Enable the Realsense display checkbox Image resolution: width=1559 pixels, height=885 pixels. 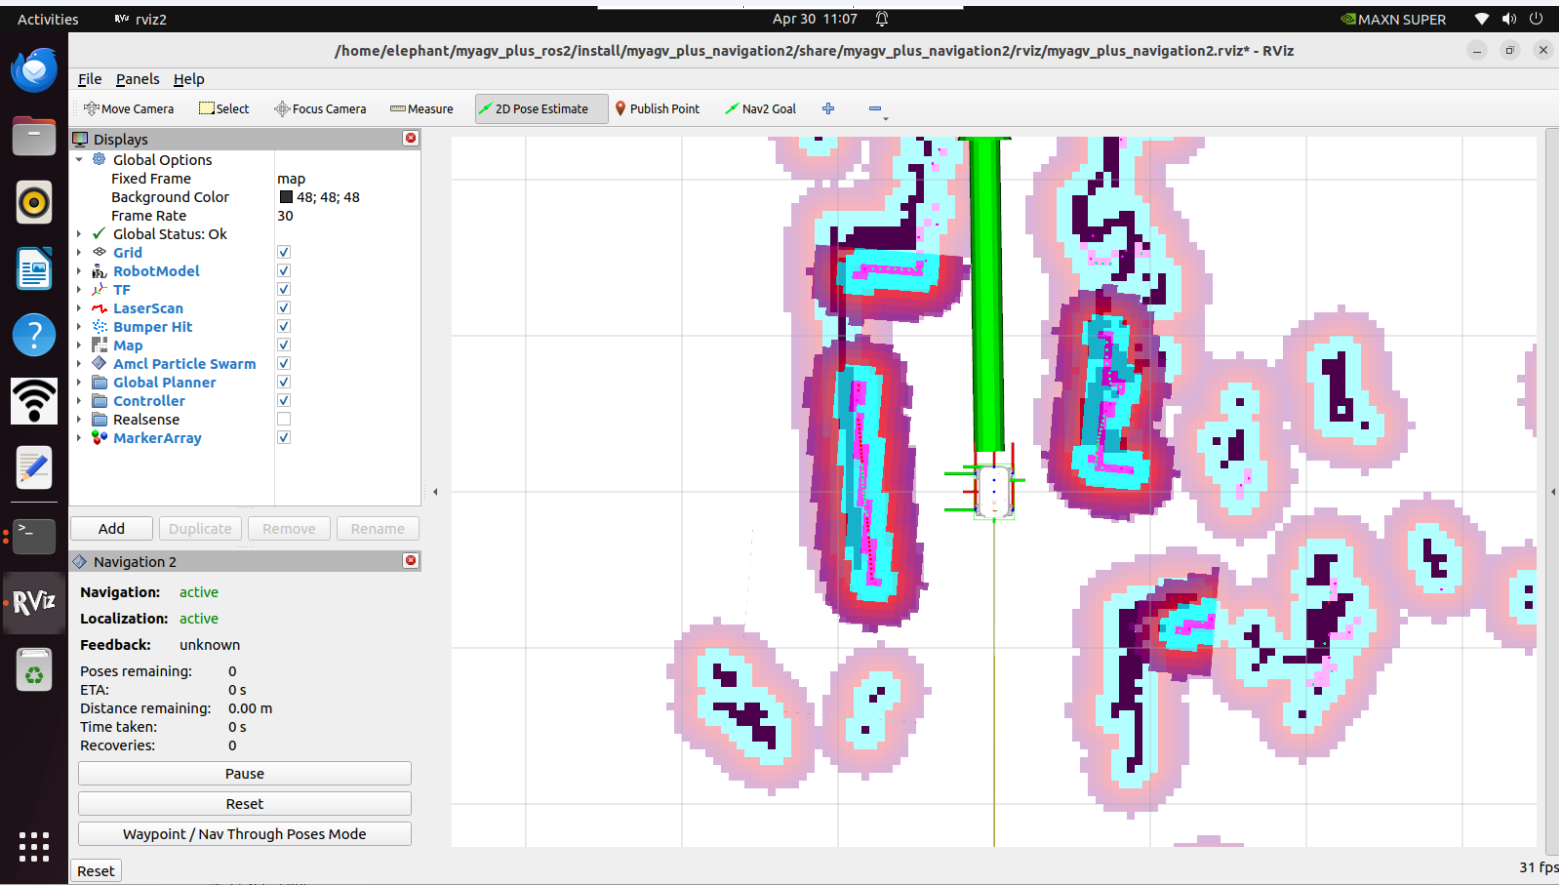284,419
